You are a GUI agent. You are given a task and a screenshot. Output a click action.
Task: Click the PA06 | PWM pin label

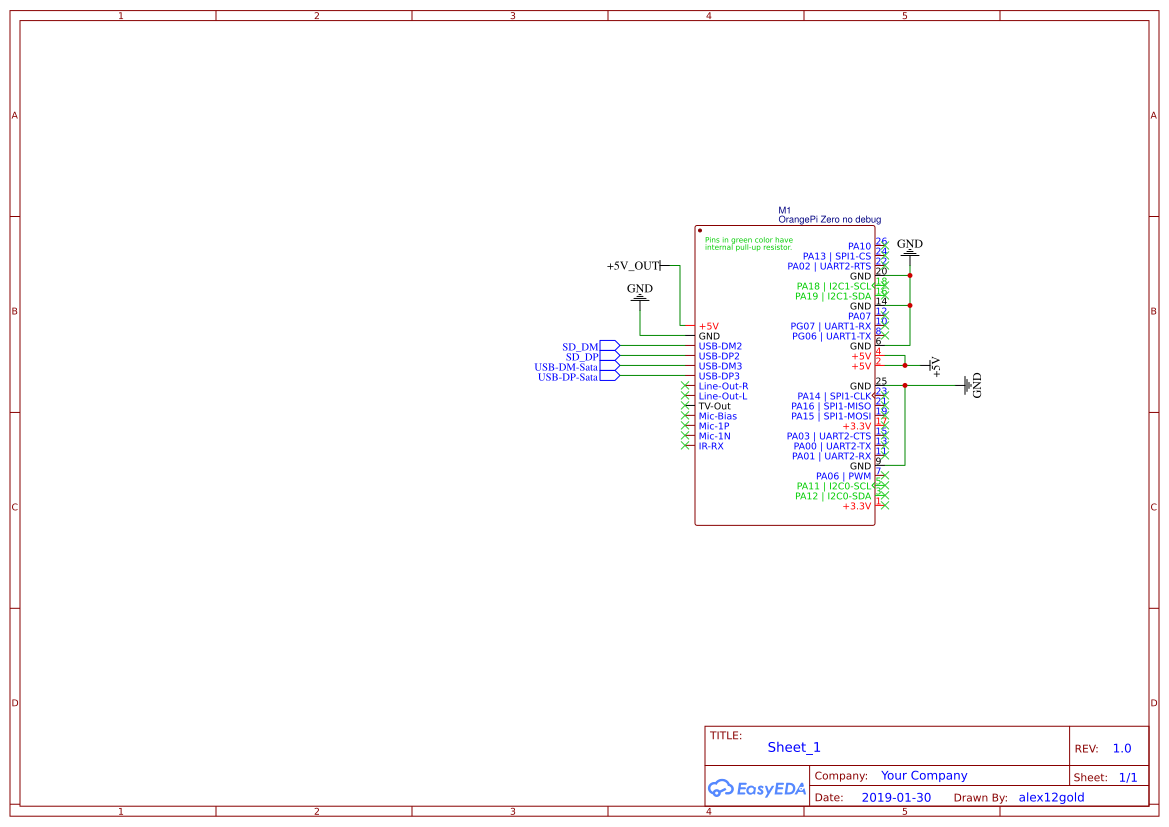[845, 475]
